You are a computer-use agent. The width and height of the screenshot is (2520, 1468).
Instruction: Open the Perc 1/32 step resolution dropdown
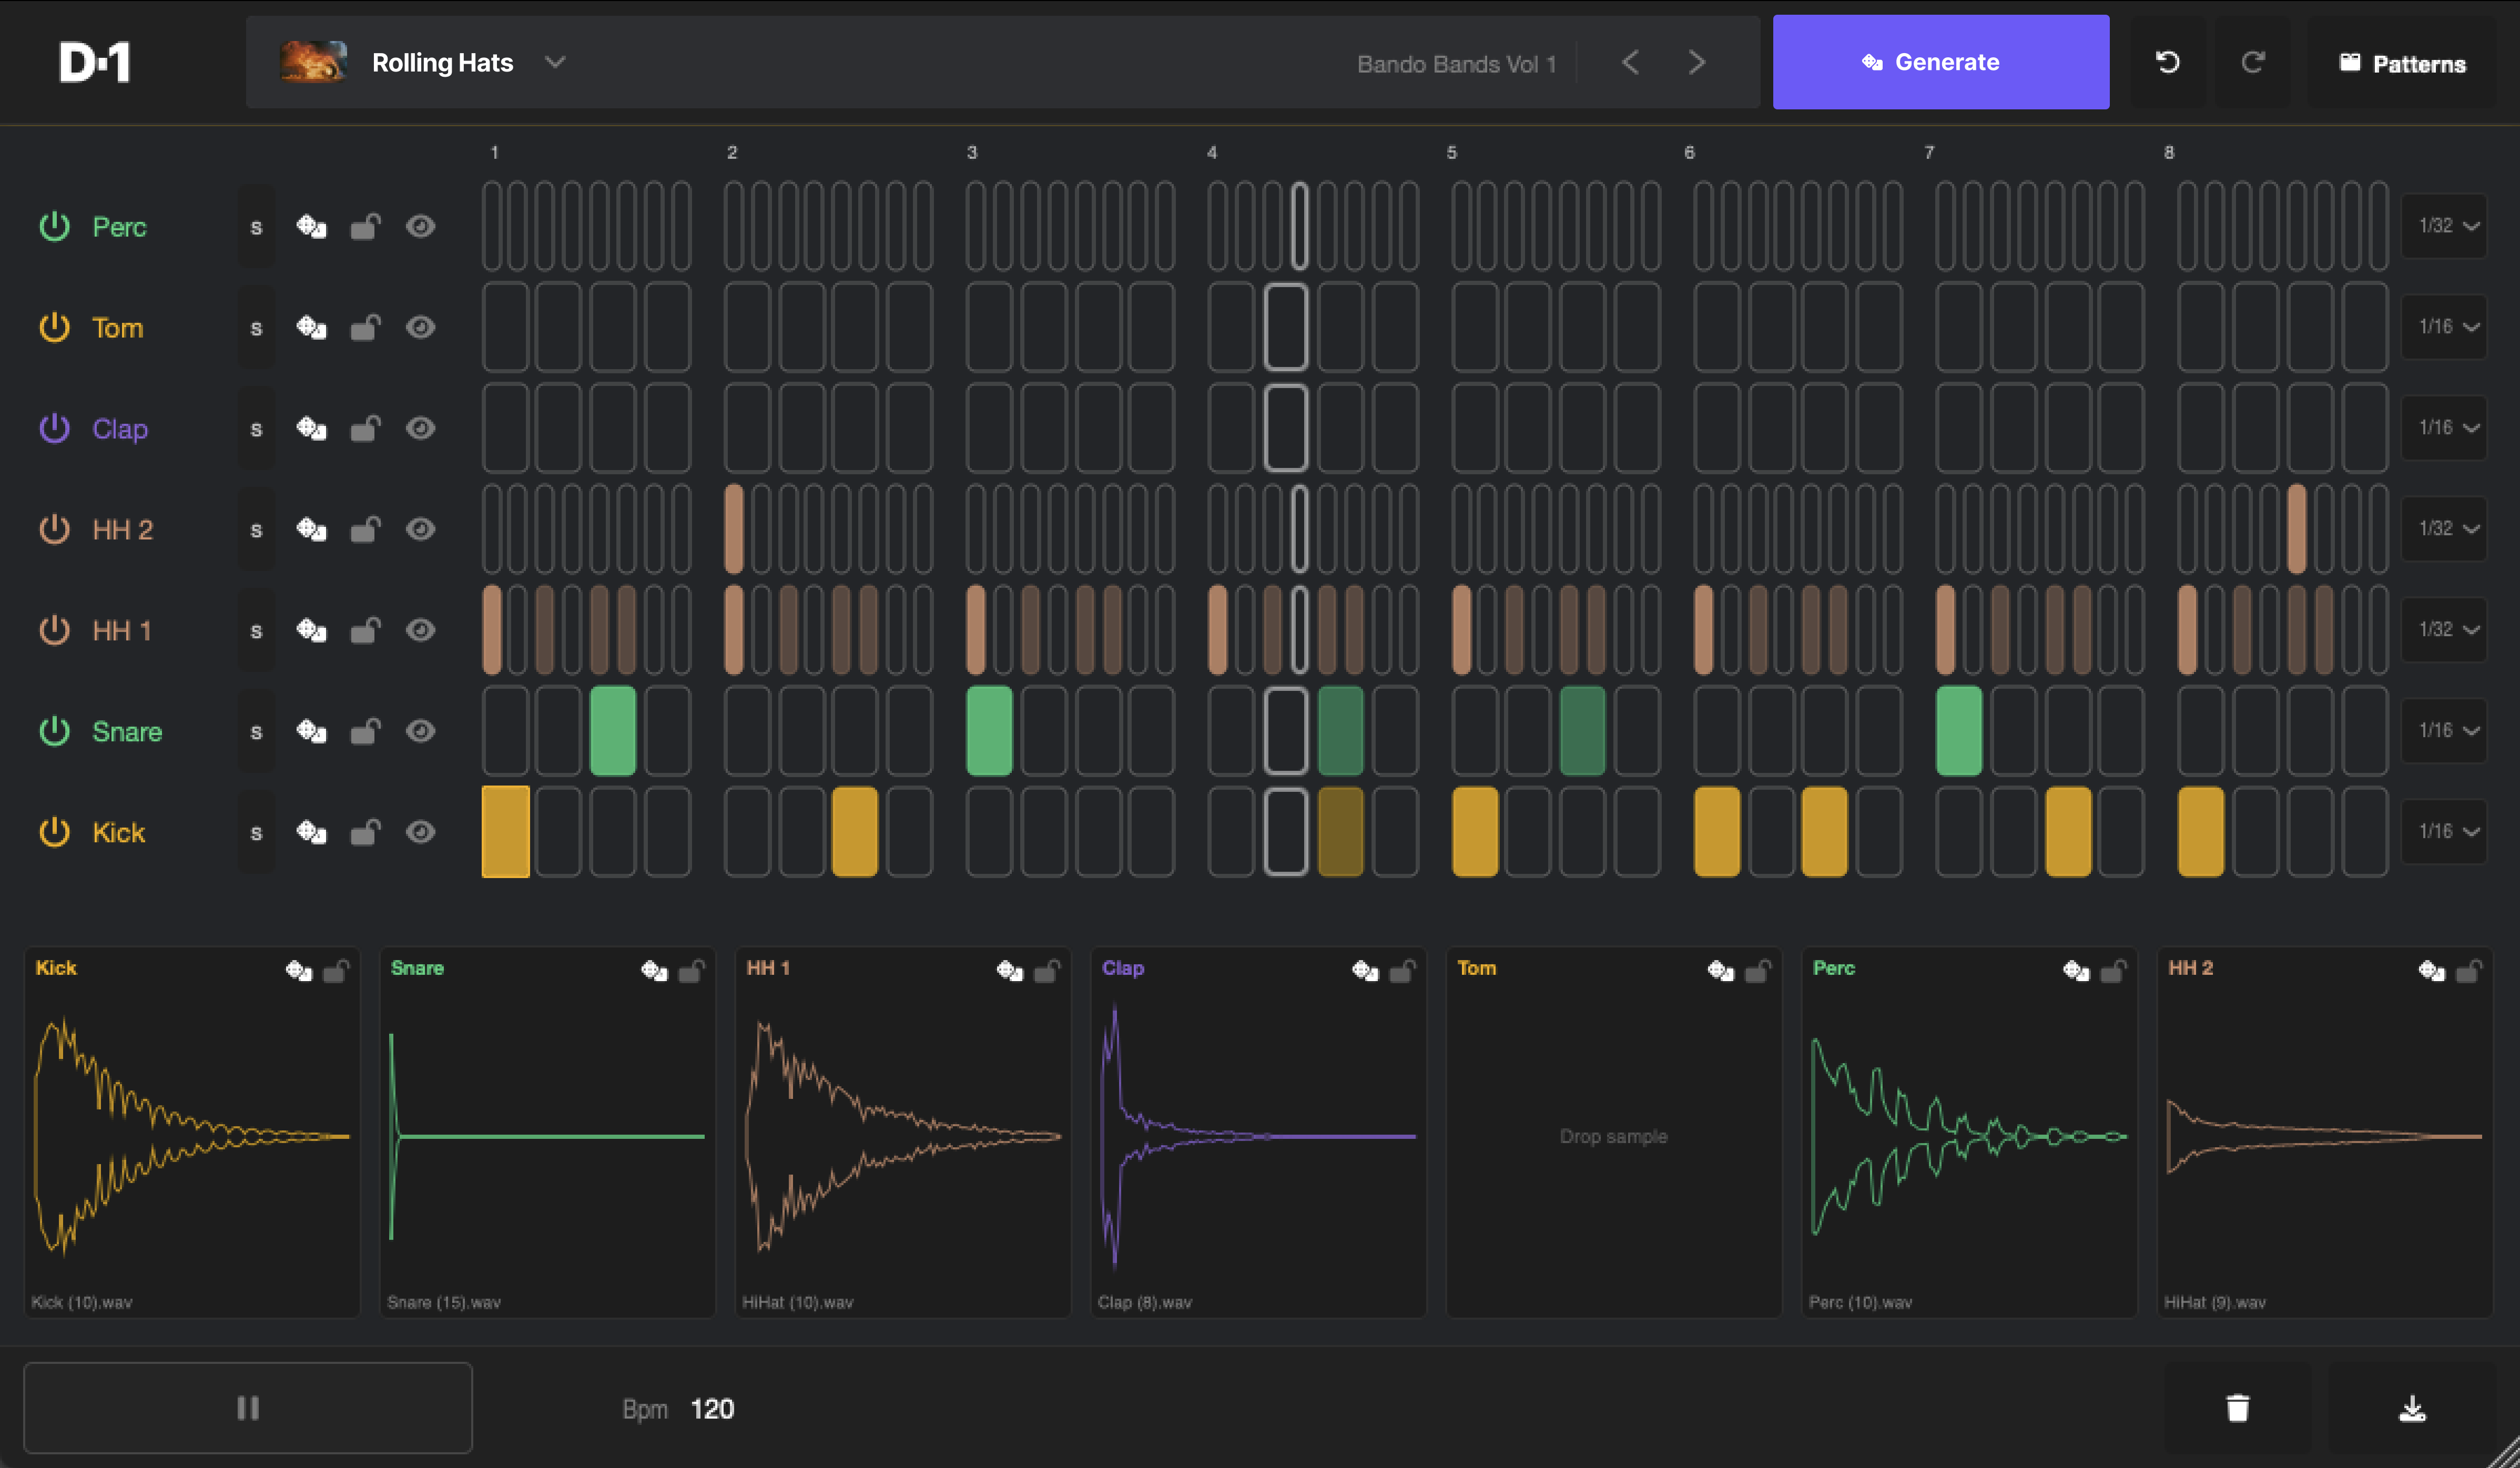[2446, 226]
